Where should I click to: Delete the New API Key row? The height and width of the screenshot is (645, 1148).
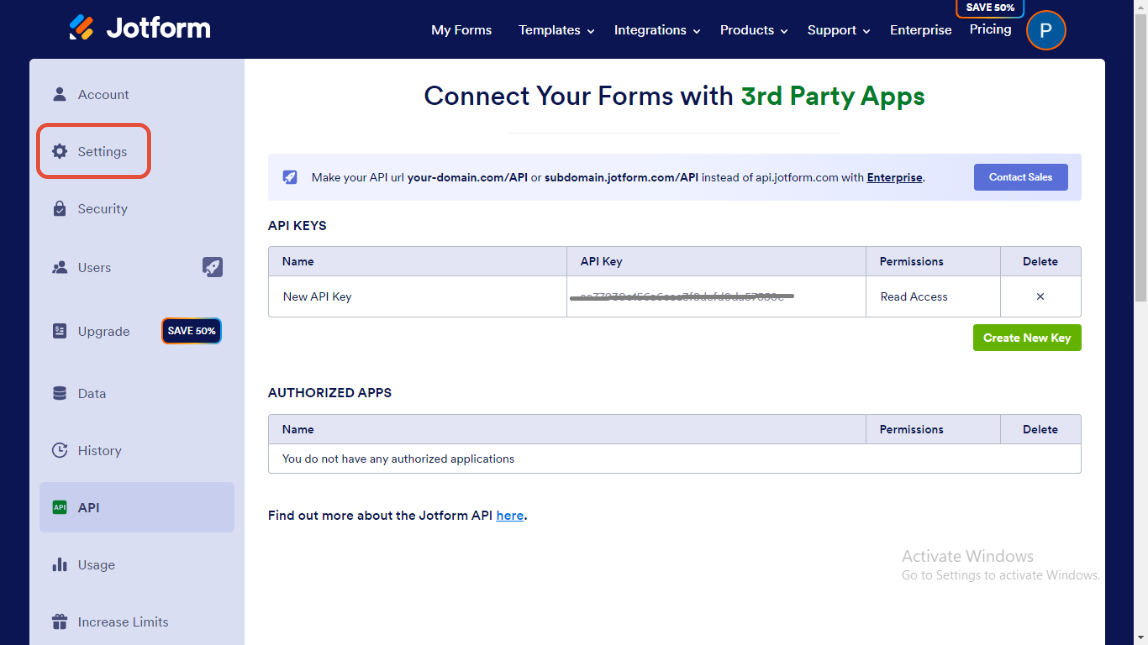click(1040, 297)
